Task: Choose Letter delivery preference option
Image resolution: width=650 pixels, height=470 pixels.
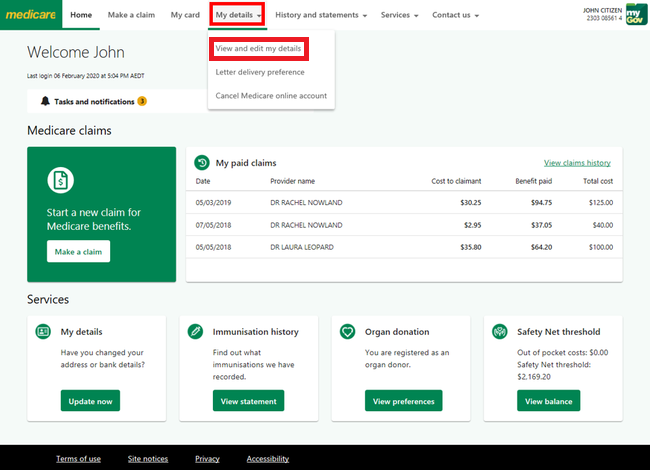Action: click(x=260, y=72)
